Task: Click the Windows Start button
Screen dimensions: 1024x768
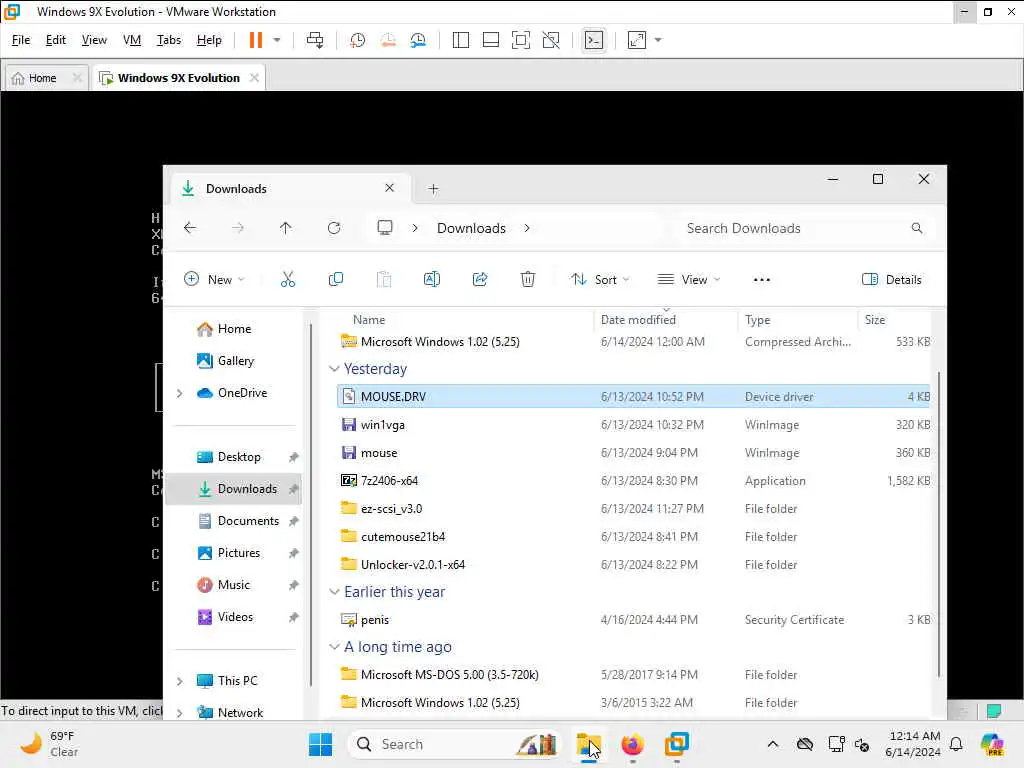Action: point(320,744)
